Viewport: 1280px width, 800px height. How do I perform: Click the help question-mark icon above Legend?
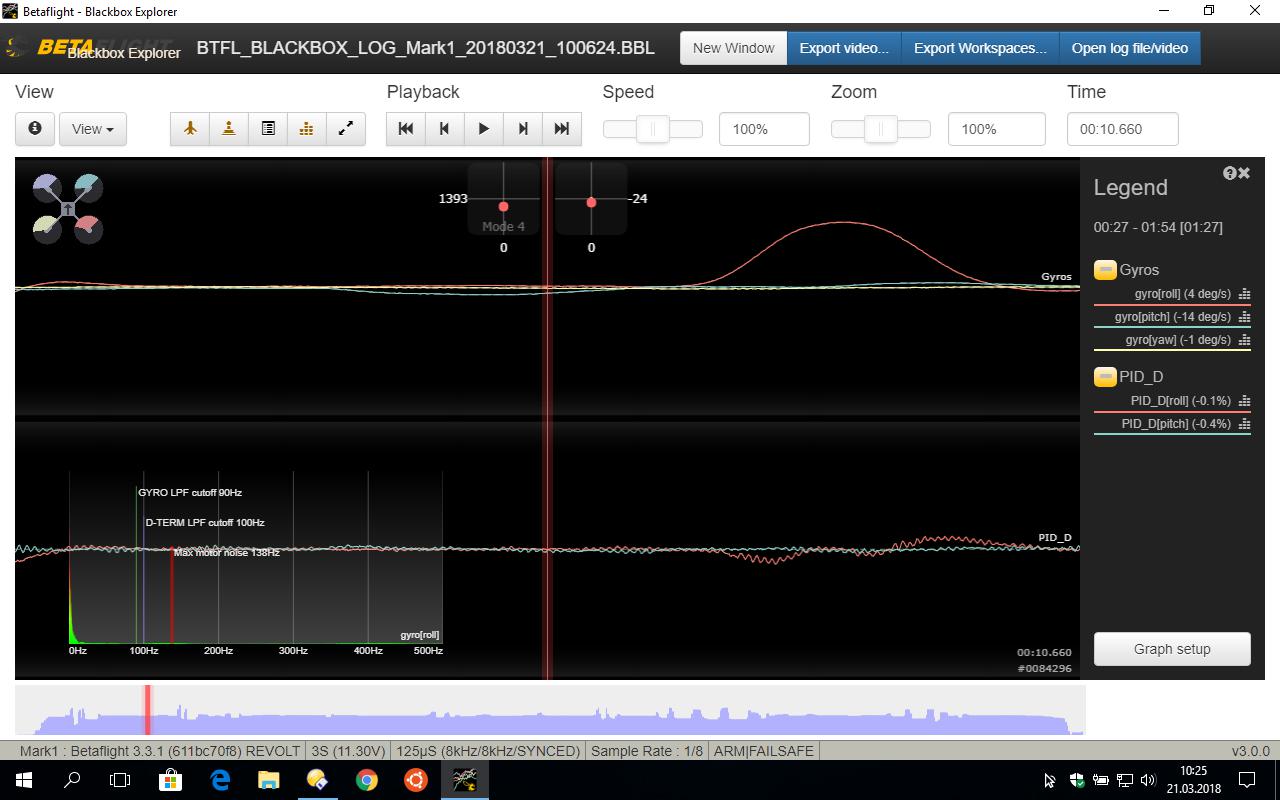point(1229,172)
